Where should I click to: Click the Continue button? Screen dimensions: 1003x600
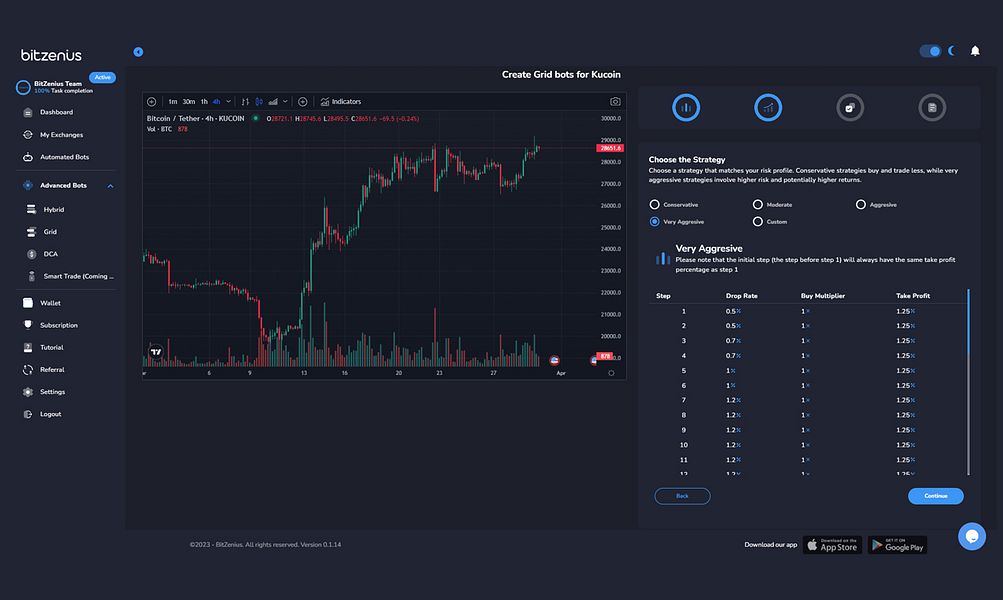[935, 496]
